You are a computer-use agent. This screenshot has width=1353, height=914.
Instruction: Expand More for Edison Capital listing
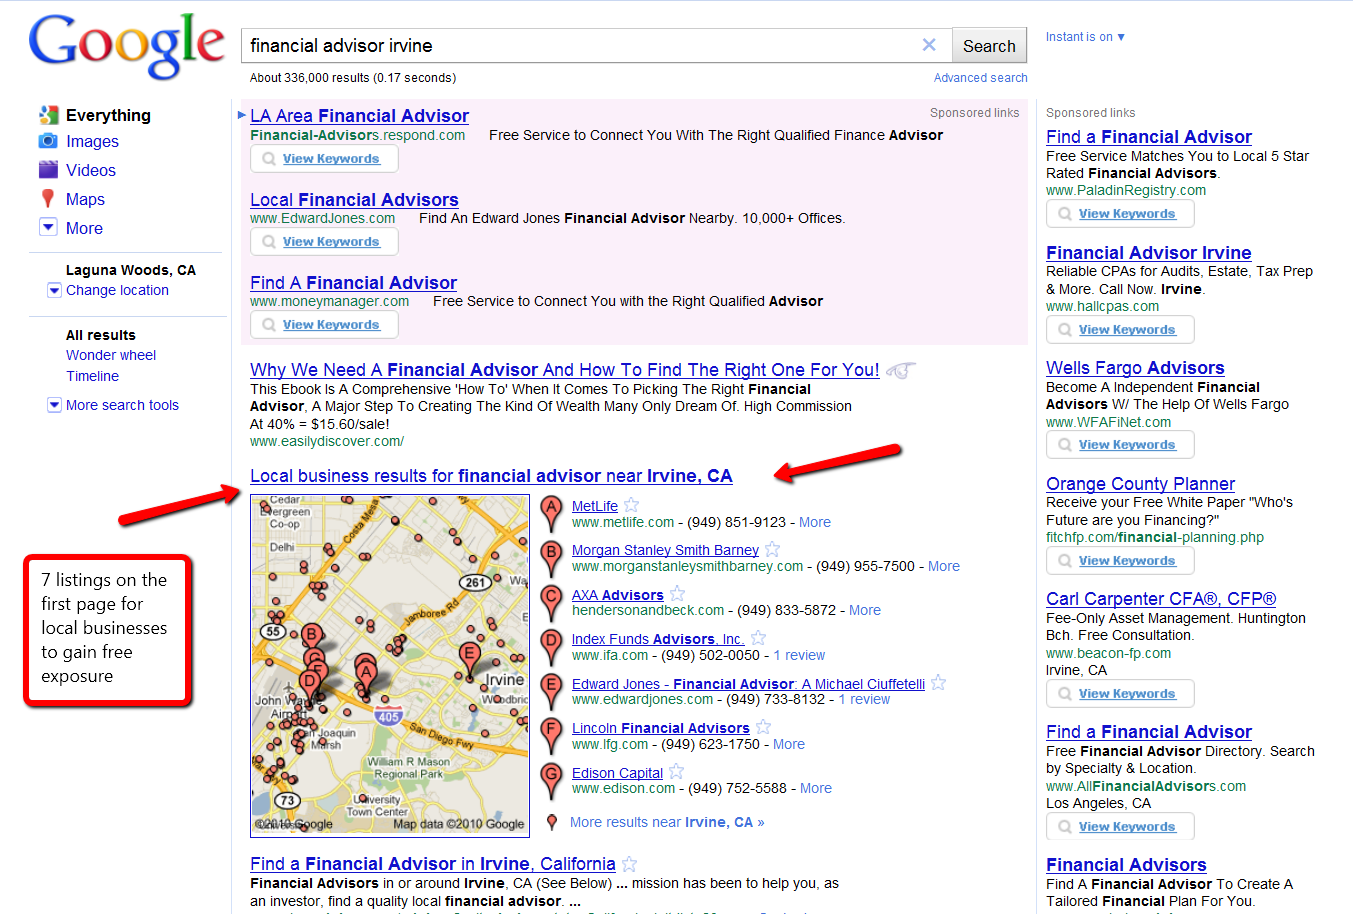[816, 788]
